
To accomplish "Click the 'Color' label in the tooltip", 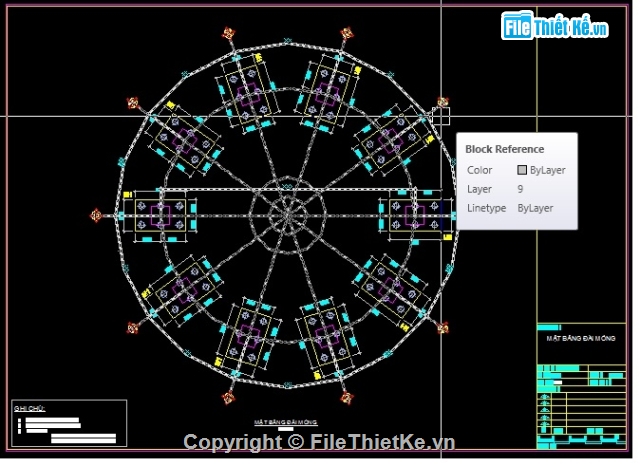I will (480, 170).
